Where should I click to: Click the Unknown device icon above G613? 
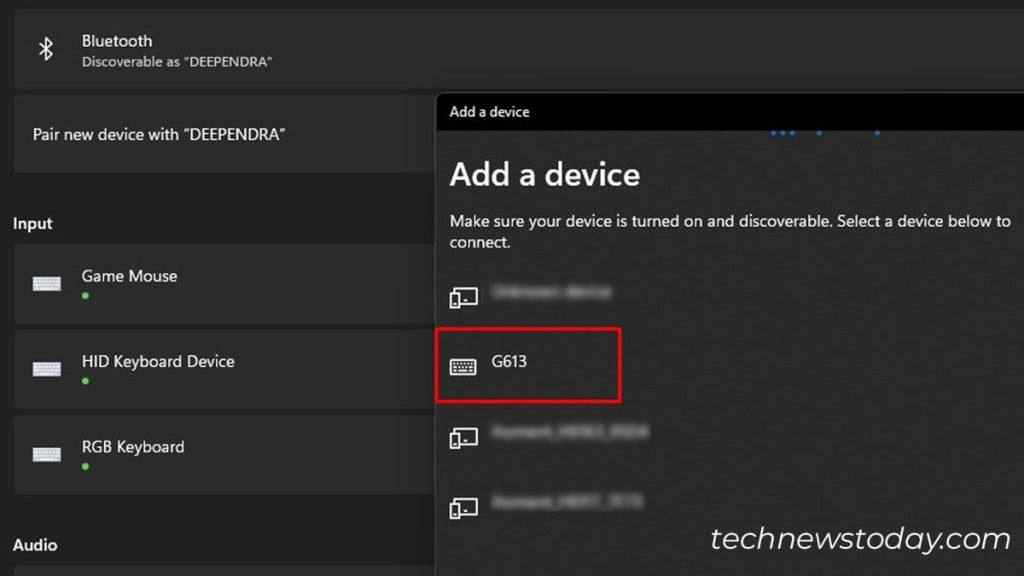[x=464, y=295]
